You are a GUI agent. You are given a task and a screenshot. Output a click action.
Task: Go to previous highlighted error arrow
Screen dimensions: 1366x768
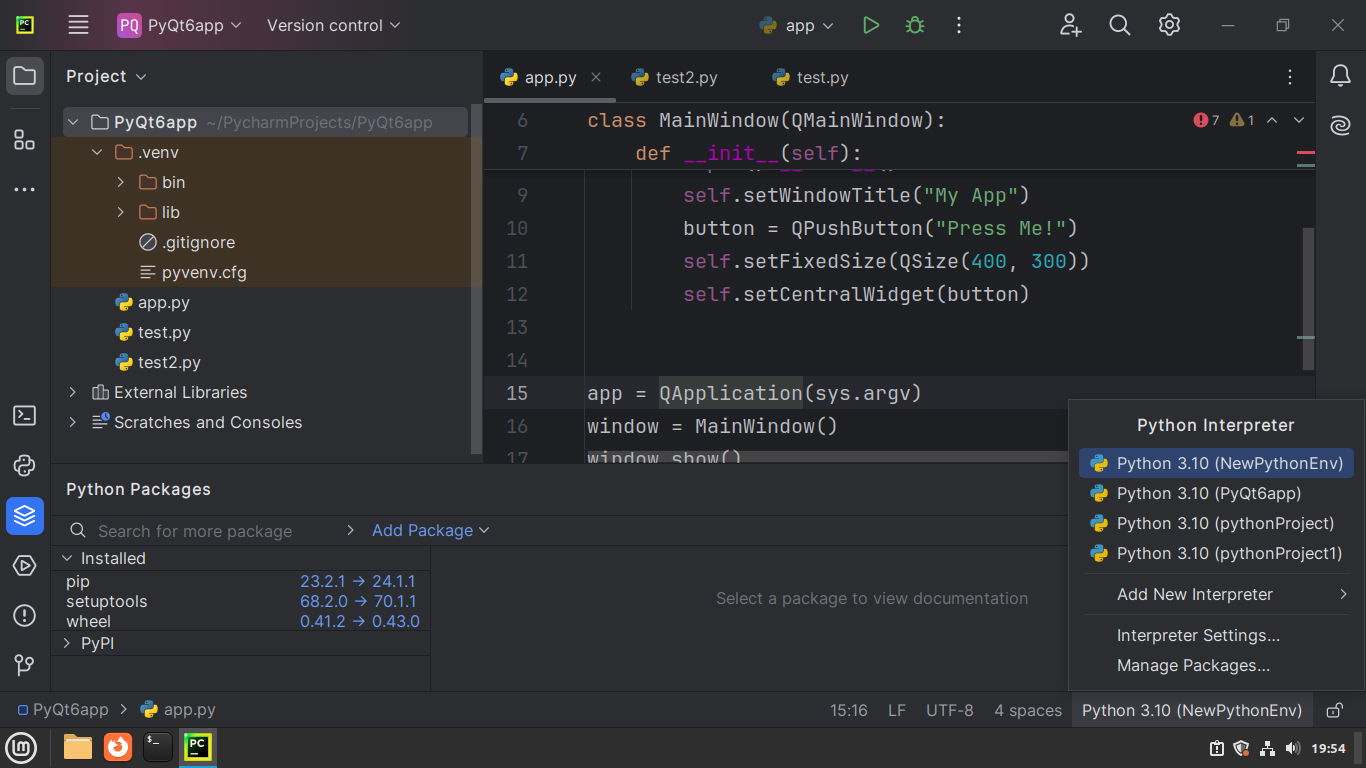coord(1272,120)
